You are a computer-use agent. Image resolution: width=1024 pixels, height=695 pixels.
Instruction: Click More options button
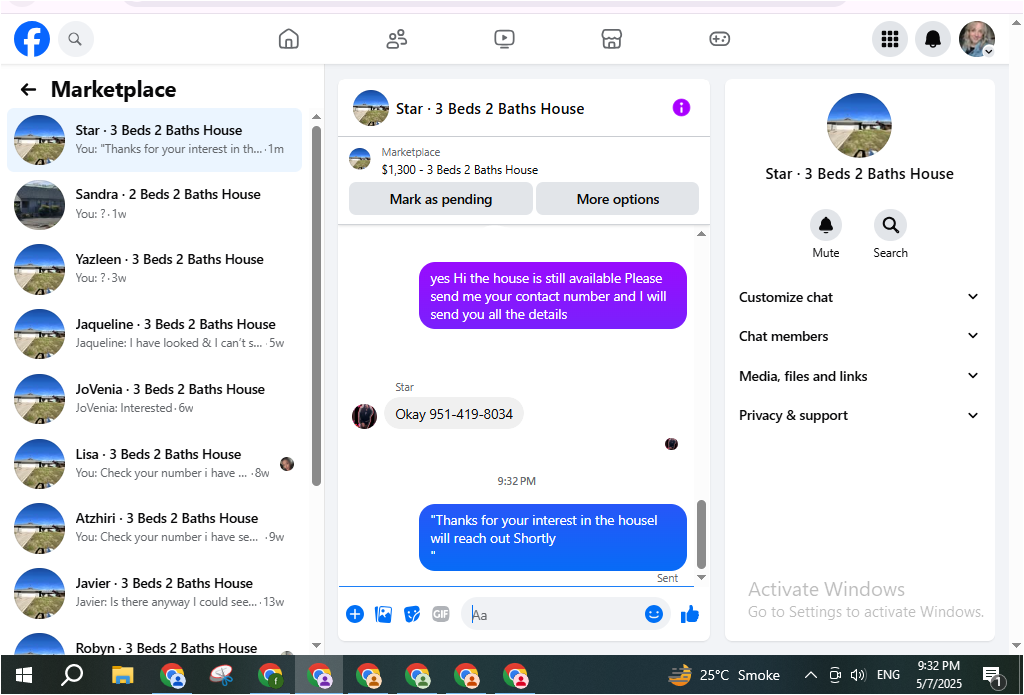coord(618,199)
